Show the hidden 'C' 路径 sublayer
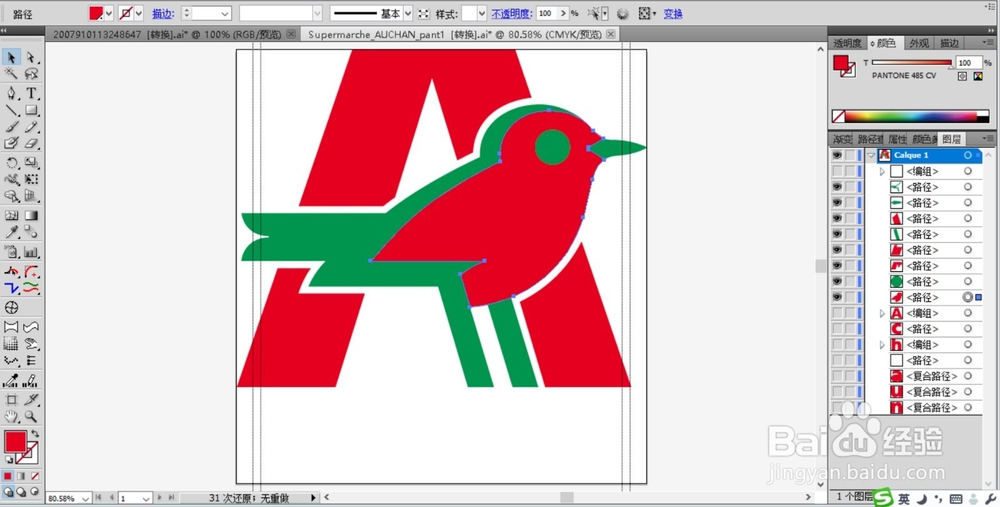The height and width of the screenshot is (507, 1000). [x=837, y=328]
